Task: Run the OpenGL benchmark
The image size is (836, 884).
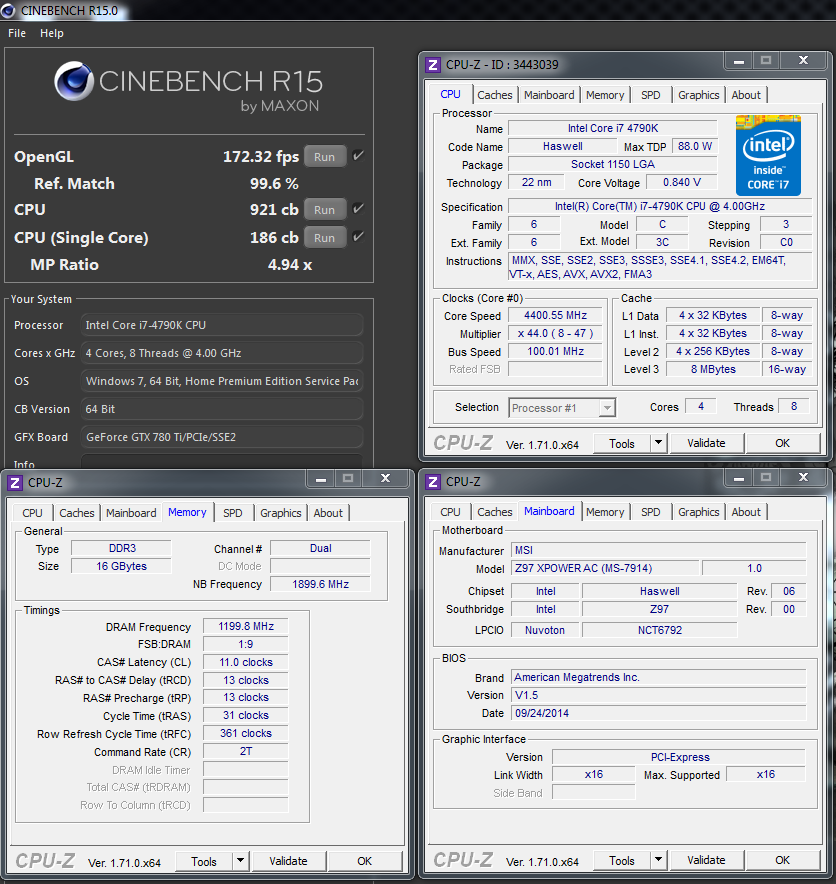Action: [x=325, y=157]
